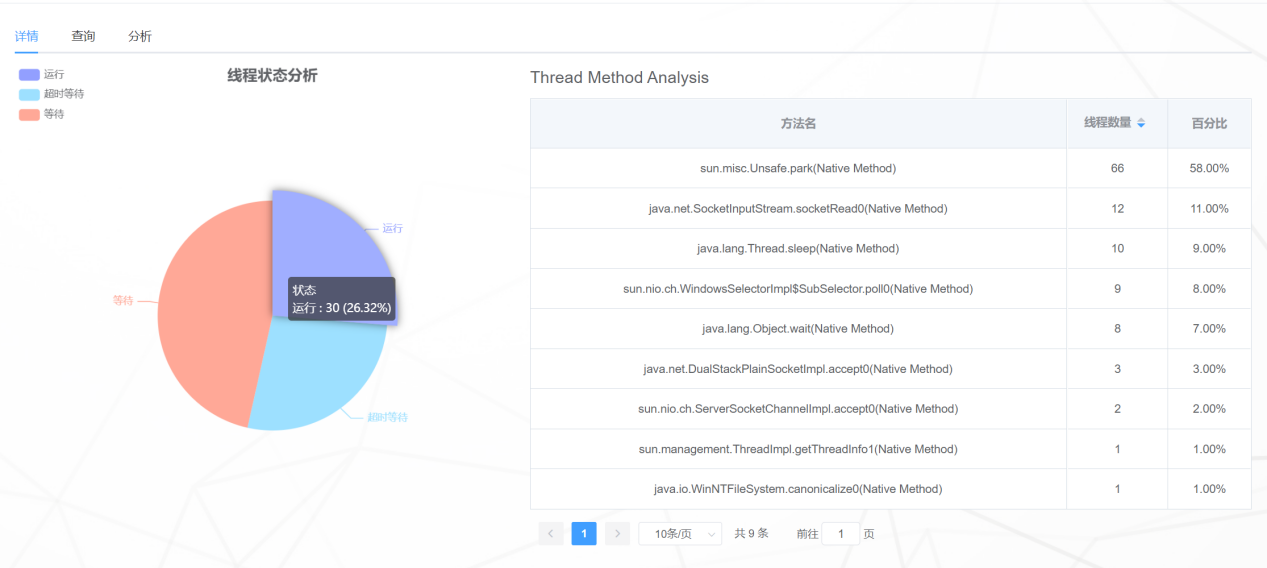Screen dimensions: 1267x568
Task: Select WindowsSelectorImpl$SubSelector.poll0 method cell
Action: point(798,288)
